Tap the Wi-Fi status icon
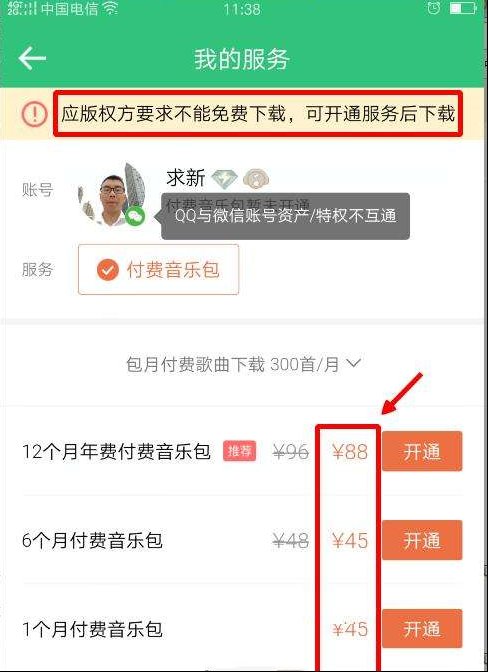The width and height of the screenshot is (488, 672). (x=110, y=8)
